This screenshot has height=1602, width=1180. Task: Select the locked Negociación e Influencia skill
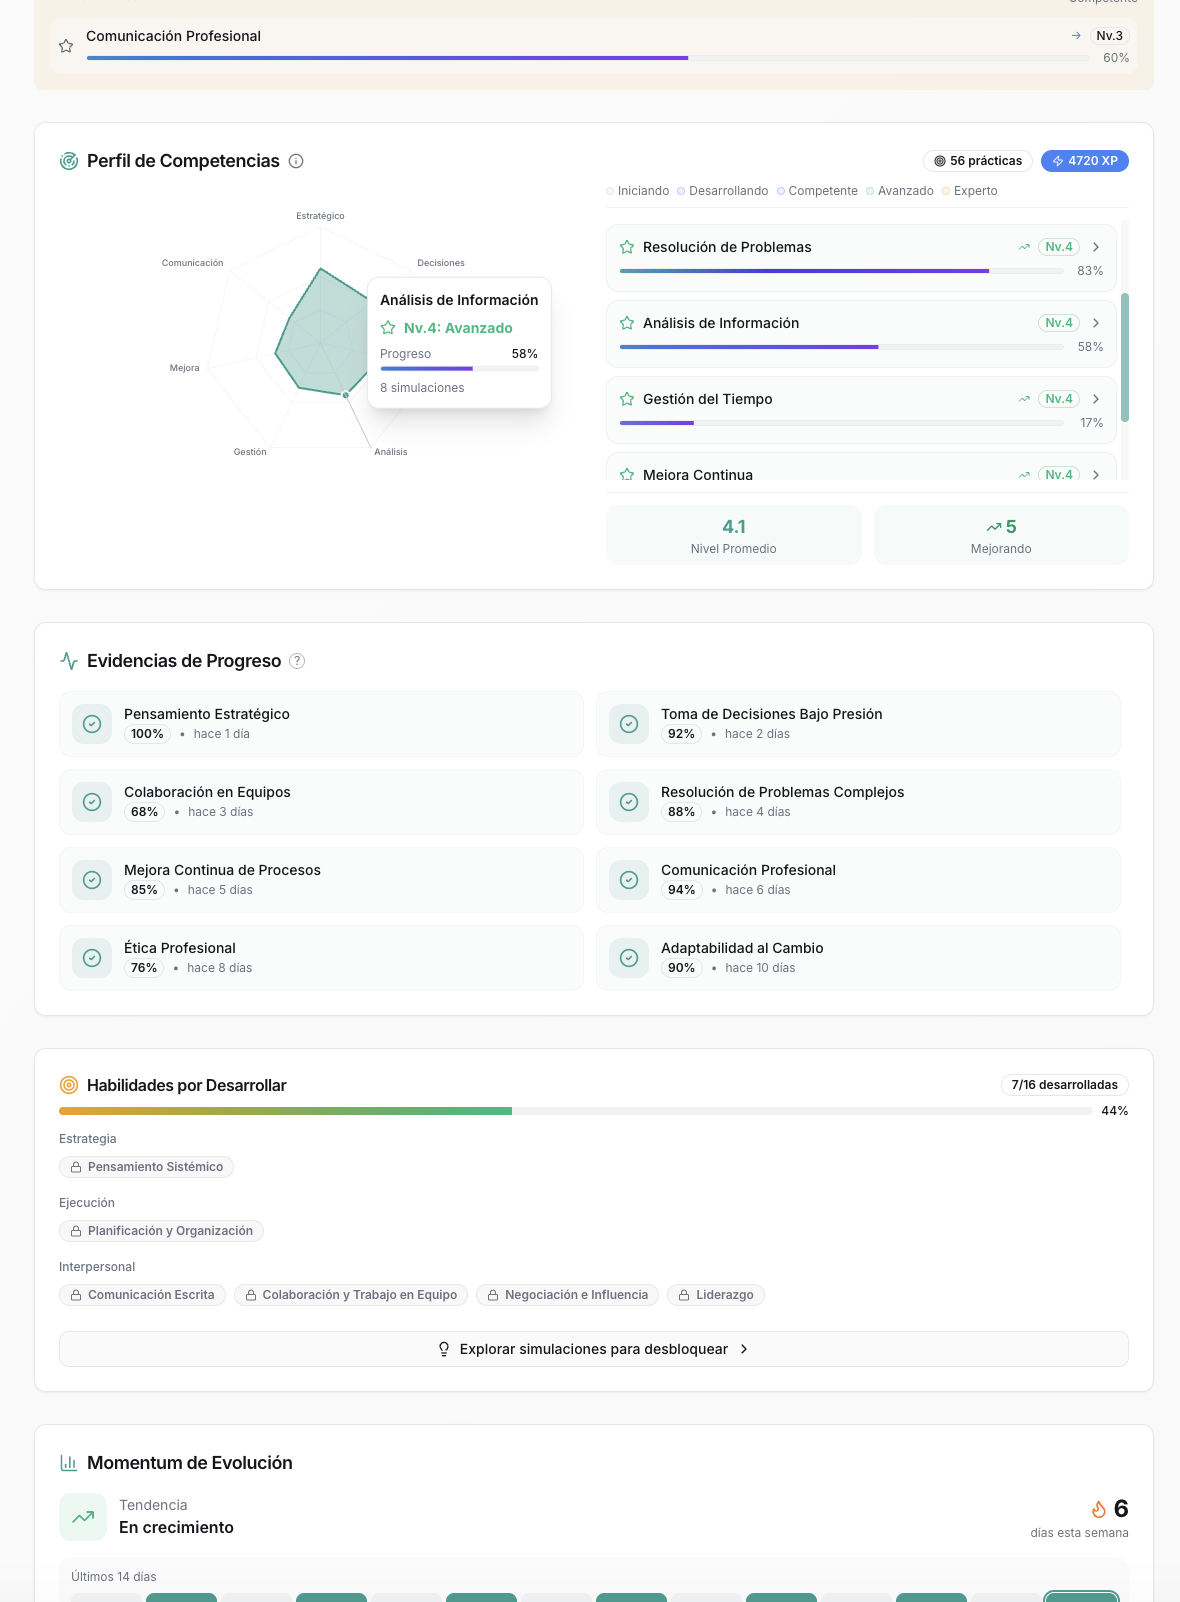click(568, 1295)
